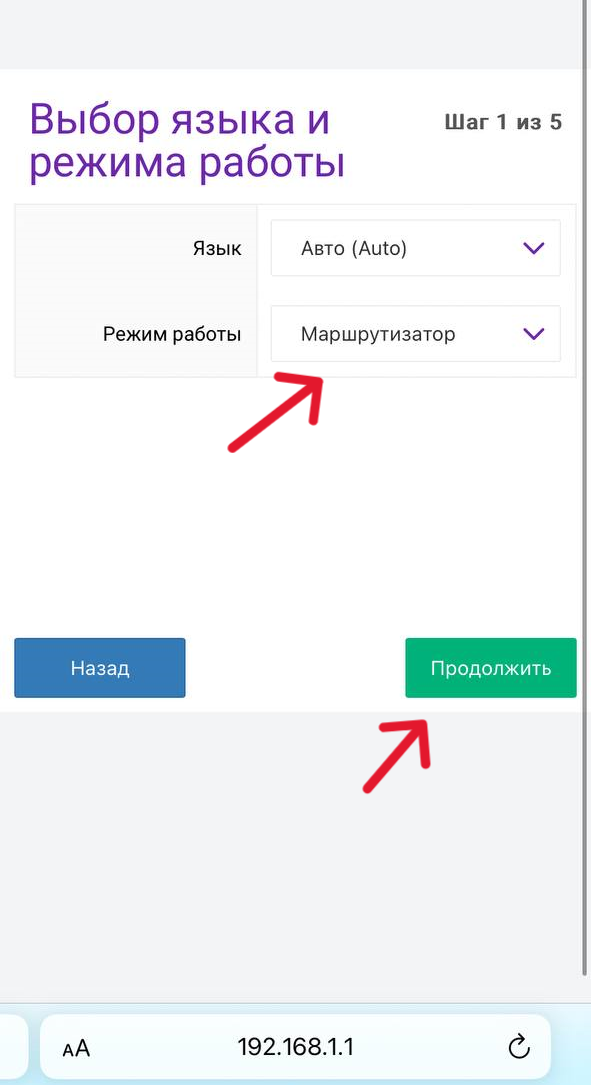Click the Язык field label
The width and height of the screenshot is (591, 1085).
[x=217, y=249]
